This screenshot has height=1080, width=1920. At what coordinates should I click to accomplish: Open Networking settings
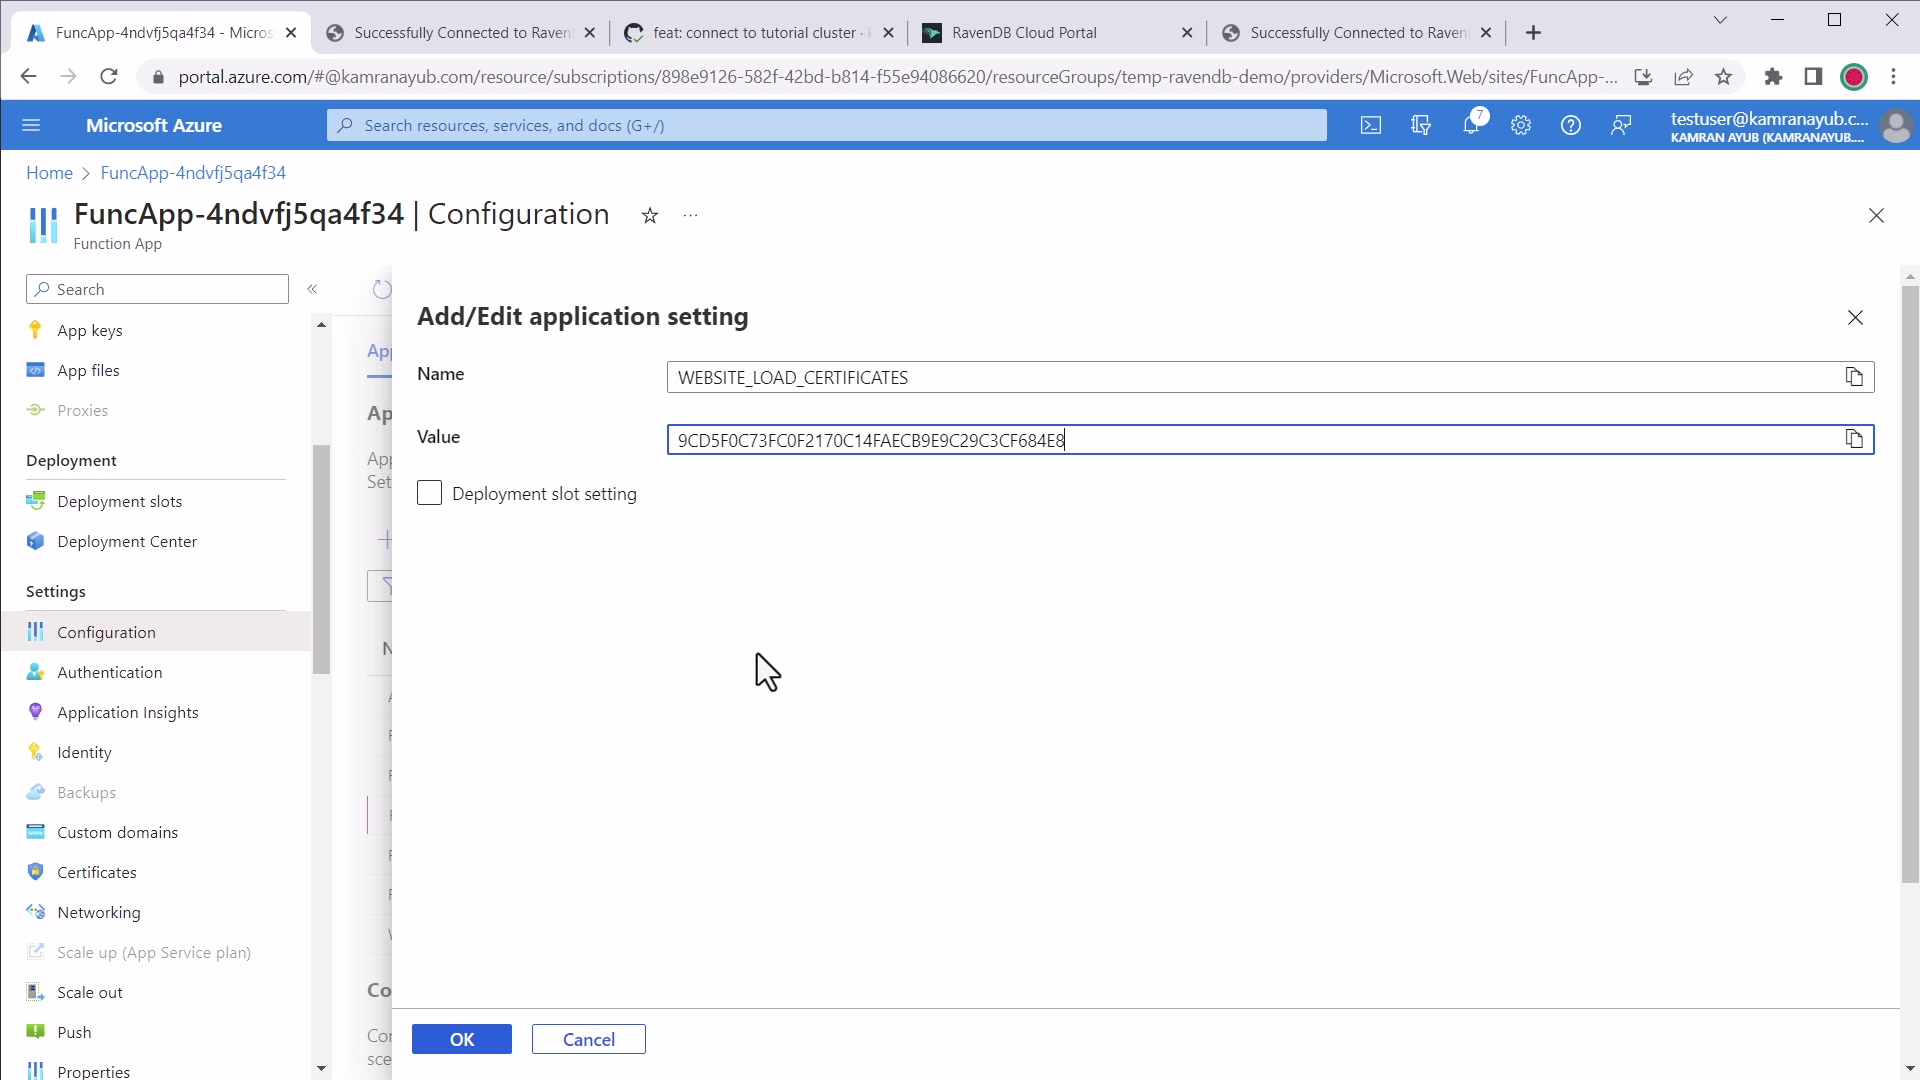coord(98,912)
